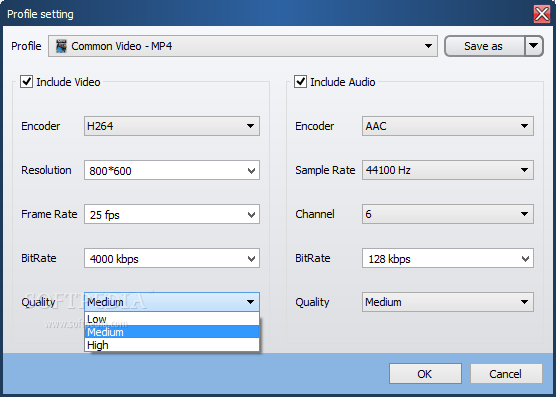Viewport: 556px width, 397px height.
Task: Open the Sample Rate 44100 Hz dropdown
Action: click(x=447, y=170)
